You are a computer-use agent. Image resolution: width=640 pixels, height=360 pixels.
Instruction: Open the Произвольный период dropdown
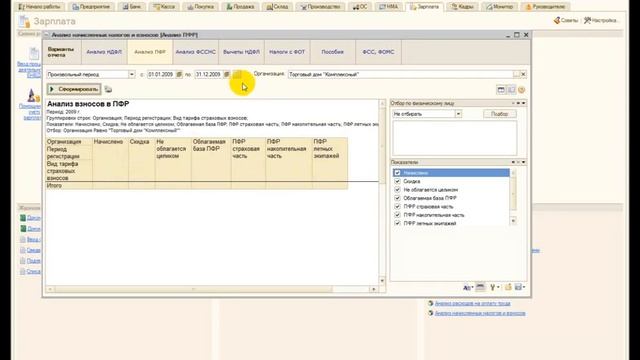[131, 75]
